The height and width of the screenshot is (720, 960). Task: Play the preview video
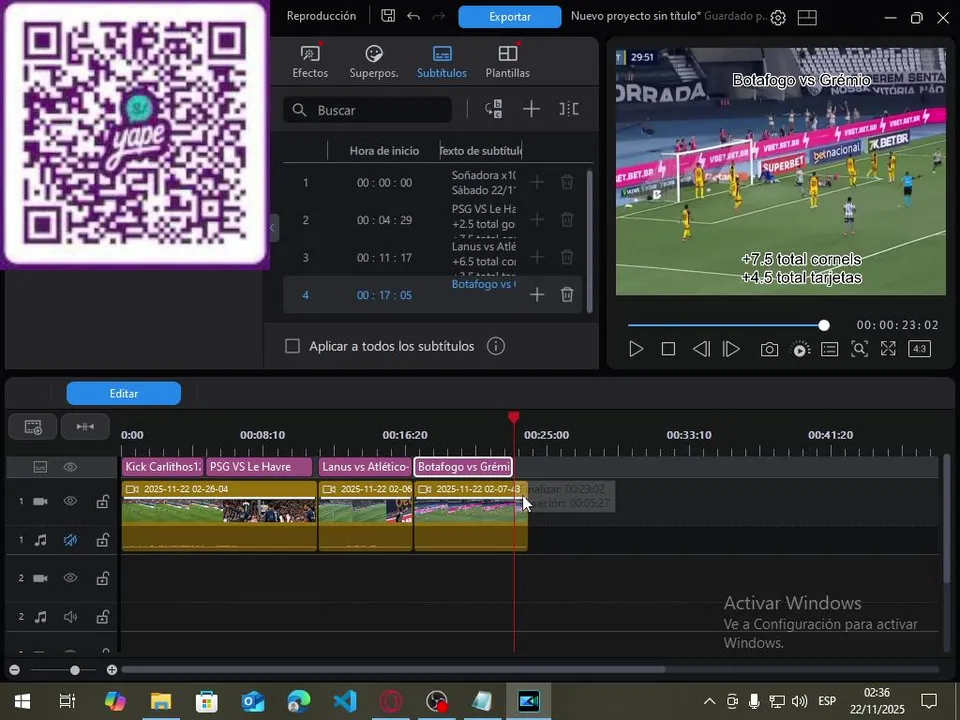pos(636,349)
